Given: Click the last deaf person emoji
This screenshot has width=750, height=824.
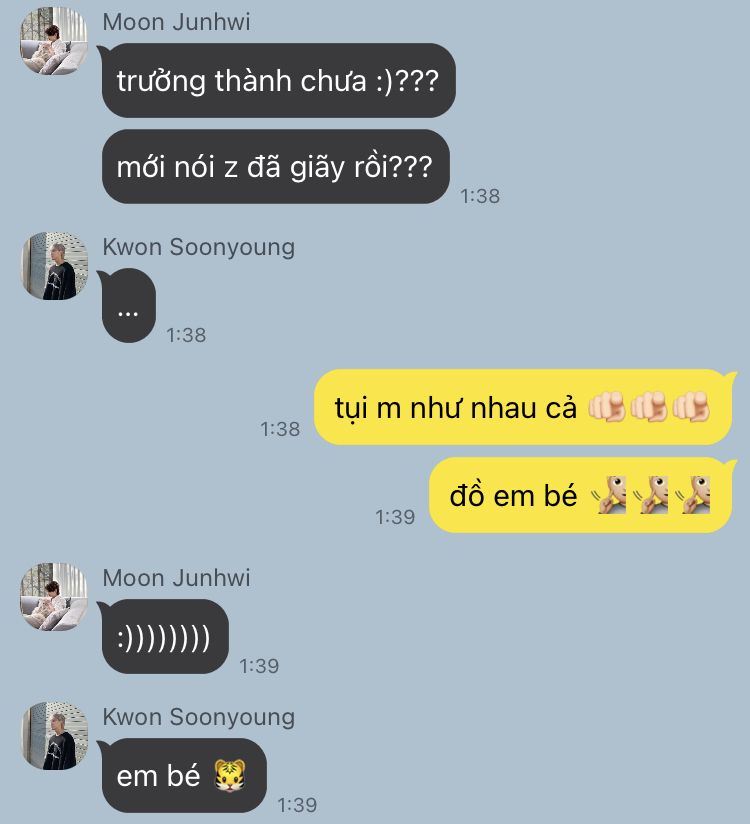Looking at the screenshot, I should tap(693, 495).
